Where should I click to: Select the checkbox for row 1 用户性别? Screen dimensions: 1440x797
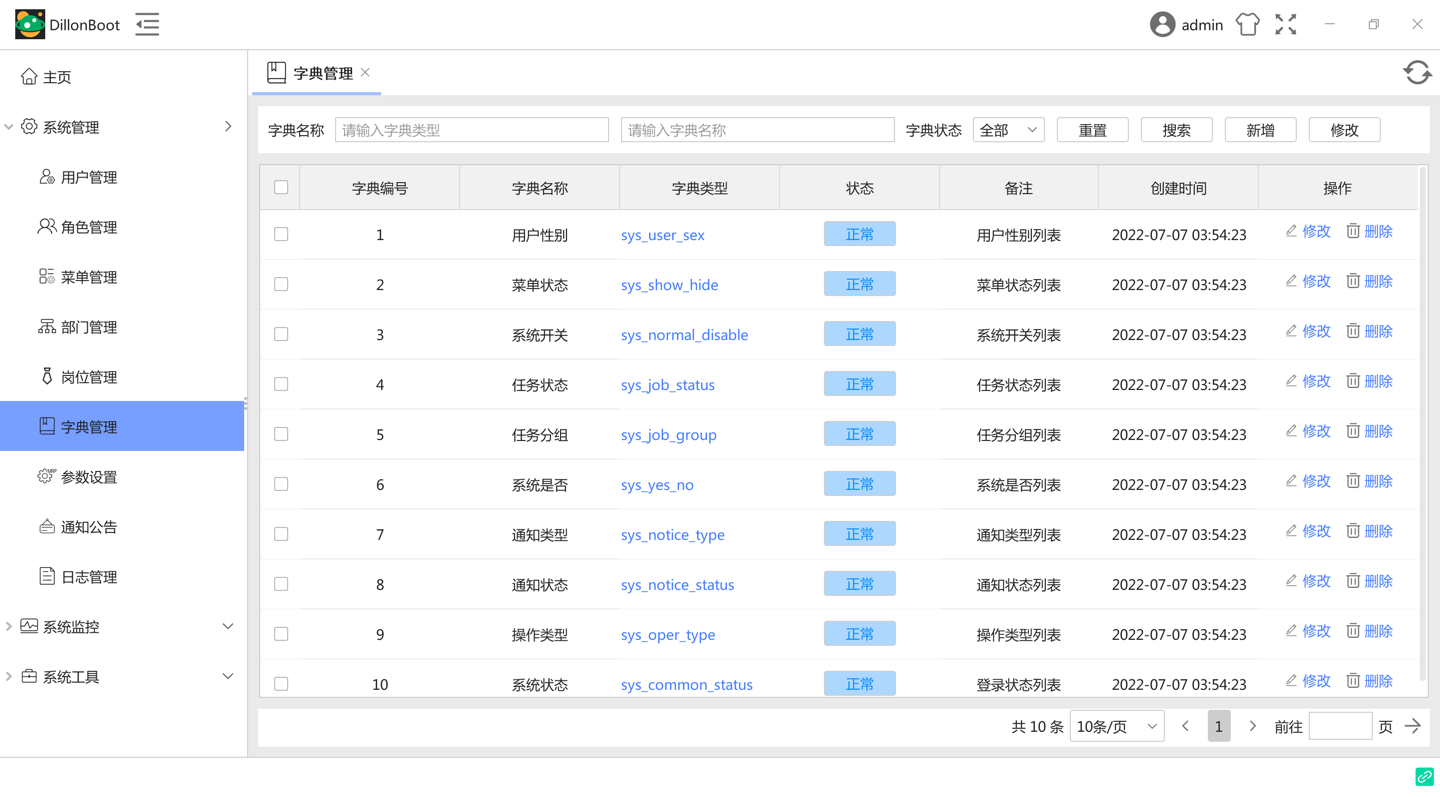coord(281,234)
